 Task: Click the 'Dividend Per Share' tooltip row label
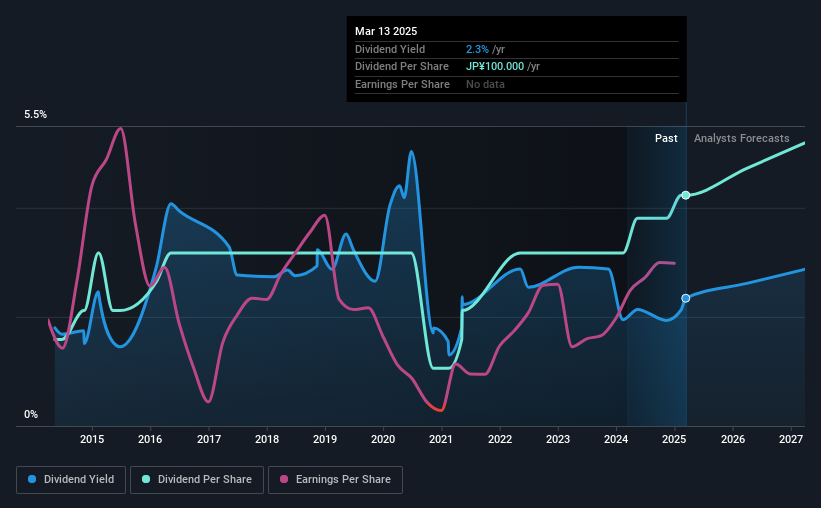(402, 67)
